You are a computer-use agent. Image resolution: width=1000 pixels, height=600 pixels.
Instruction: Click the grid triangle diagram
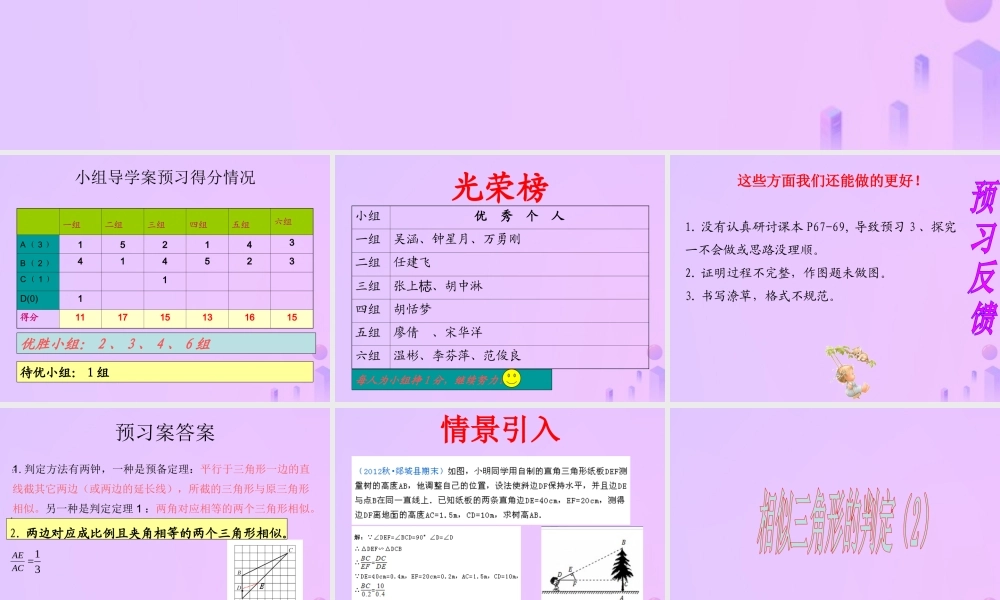pyautogui.click(x=265, y=572)
